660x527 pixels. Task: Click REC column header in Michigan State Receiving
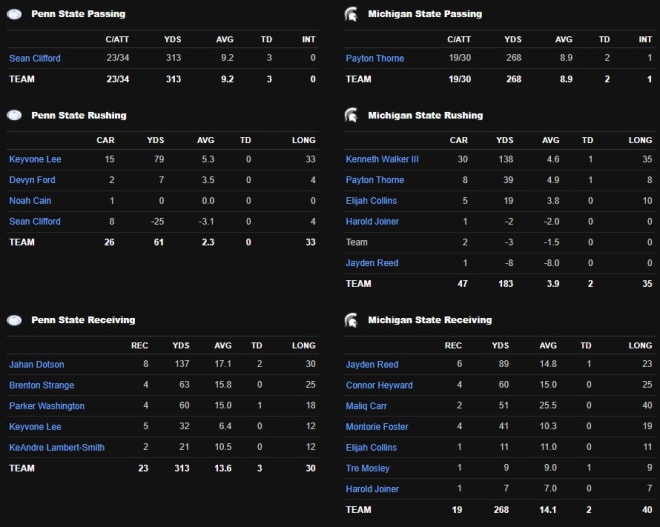point(453,346)
